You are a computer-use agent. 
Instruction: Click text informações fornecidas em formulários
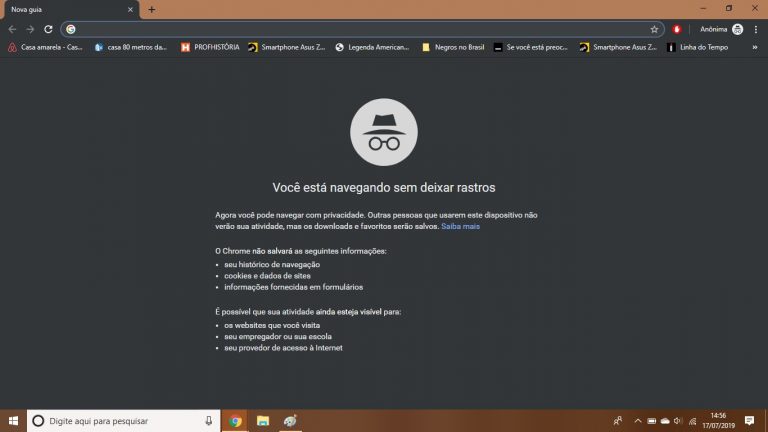pos(293,287)
